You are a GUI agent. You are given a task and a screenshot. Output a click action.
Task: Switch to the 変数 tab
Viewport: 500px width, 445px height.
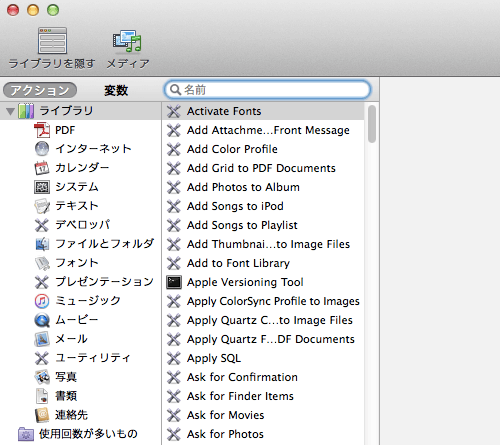(x=116, y=90)
